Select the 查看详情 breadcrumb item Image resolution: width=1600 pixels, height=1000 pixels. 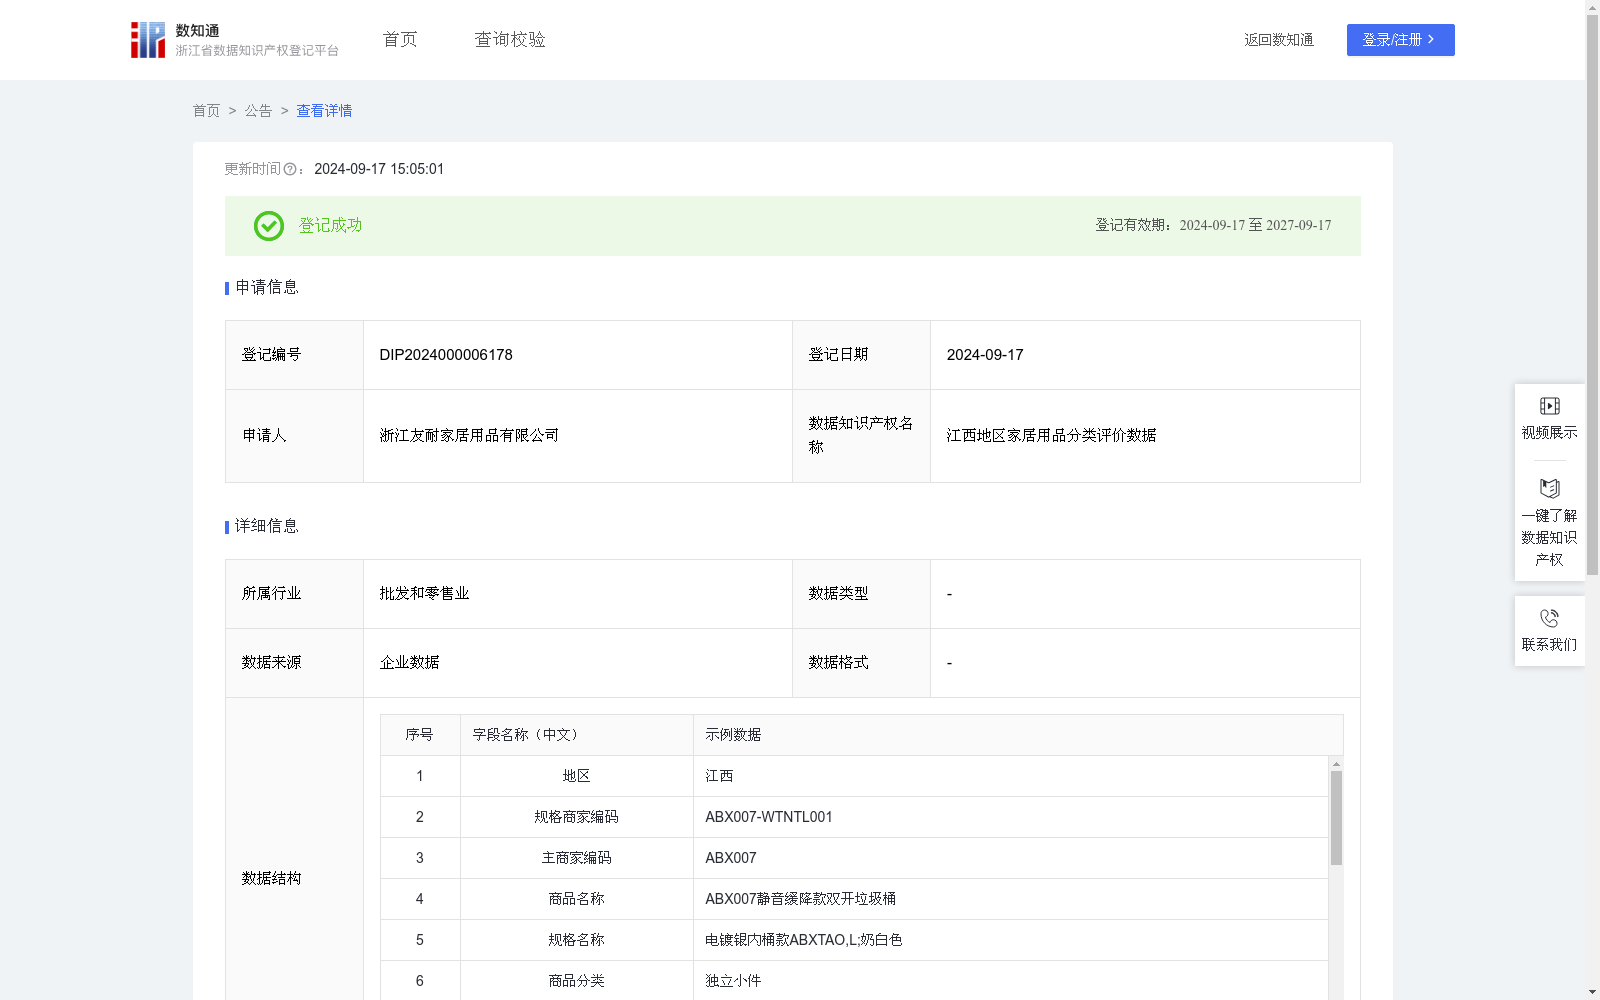324,111
